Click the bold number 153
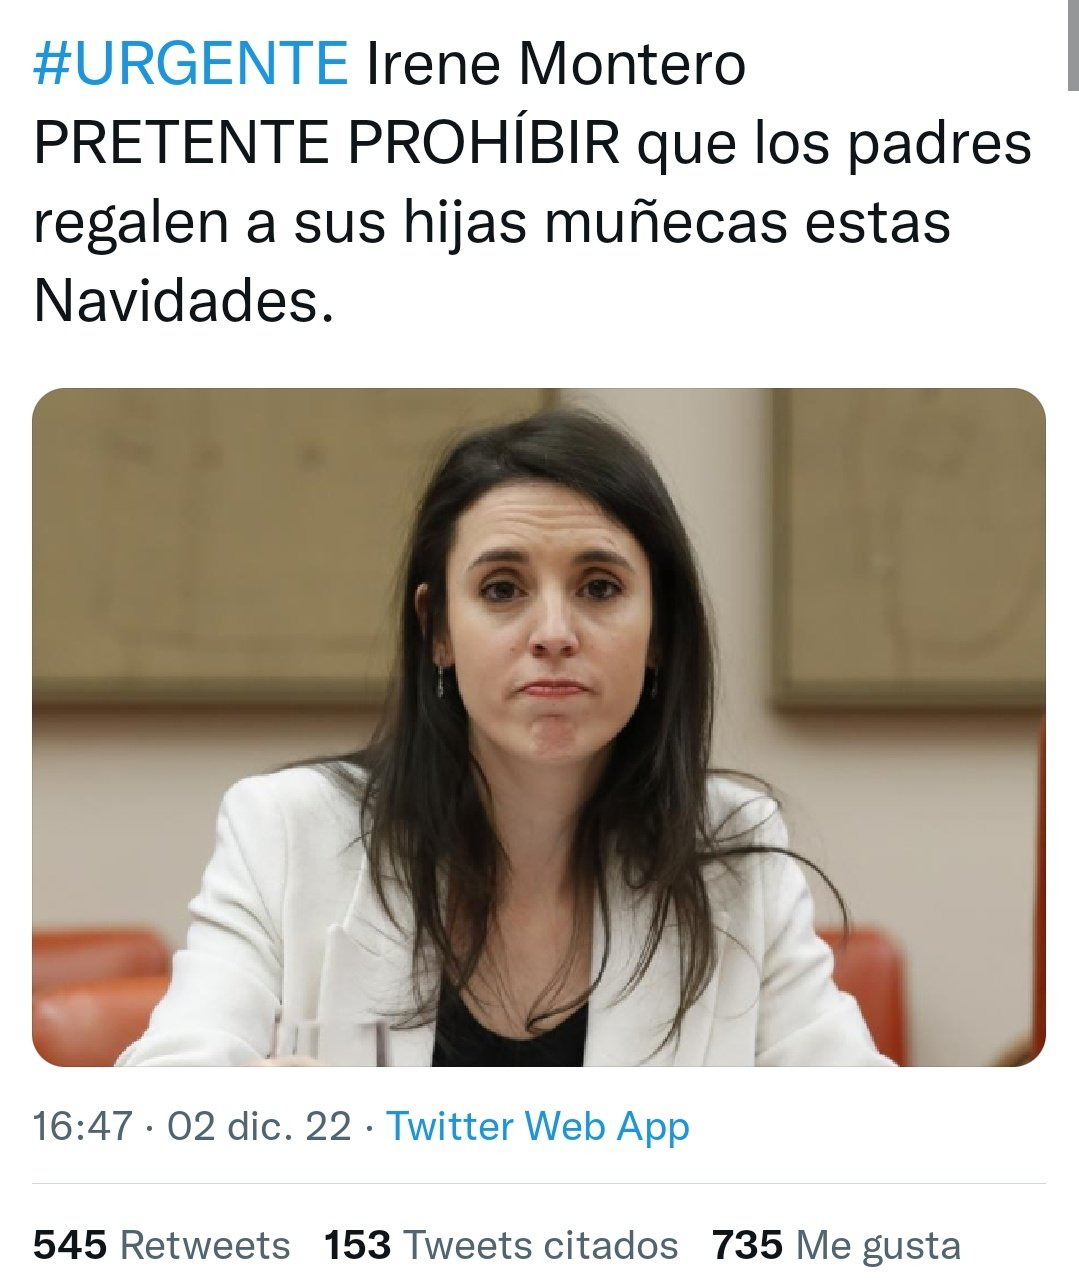 point(358,1245)
